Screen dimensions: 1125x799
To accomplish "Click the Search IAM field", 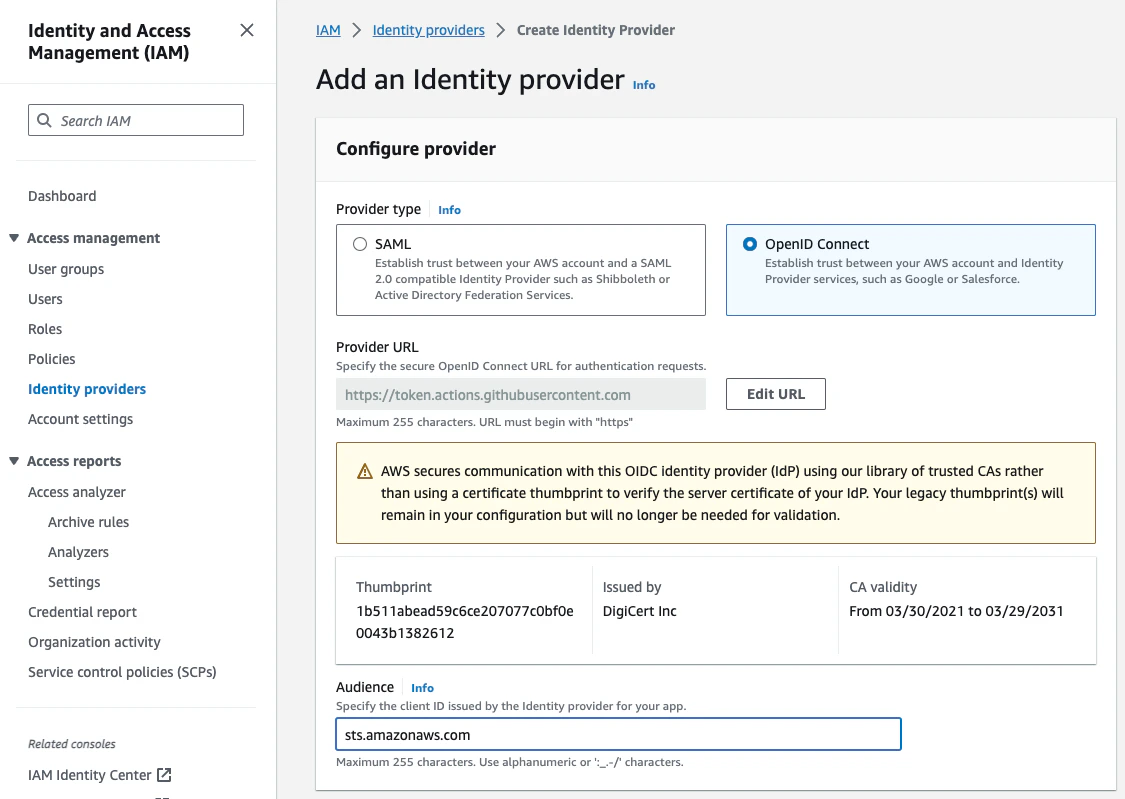I will [x=135, y=120].
